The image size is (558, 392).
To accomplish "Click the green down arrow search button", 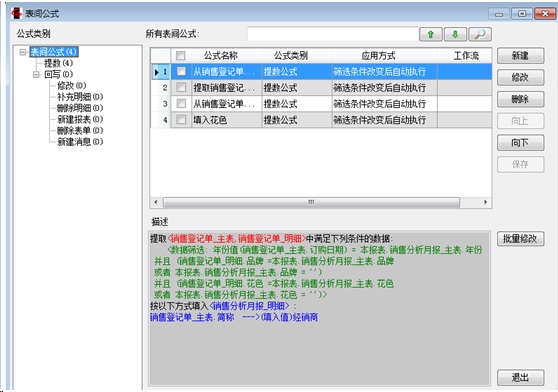I will [455, 35].
